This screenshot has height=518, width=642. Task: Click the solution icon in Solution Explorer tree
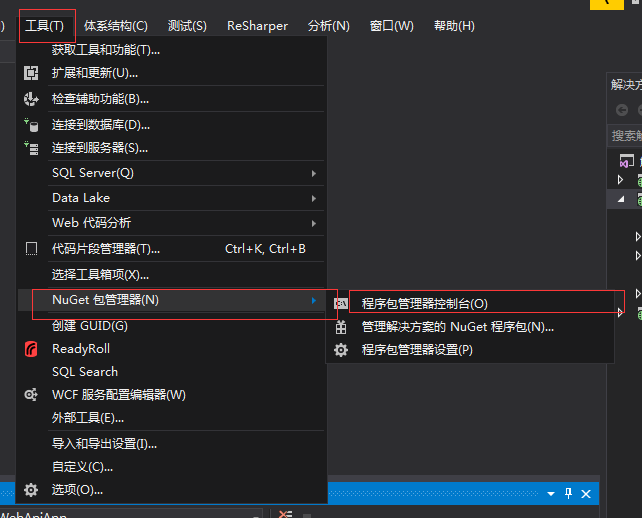pos(626,161)
